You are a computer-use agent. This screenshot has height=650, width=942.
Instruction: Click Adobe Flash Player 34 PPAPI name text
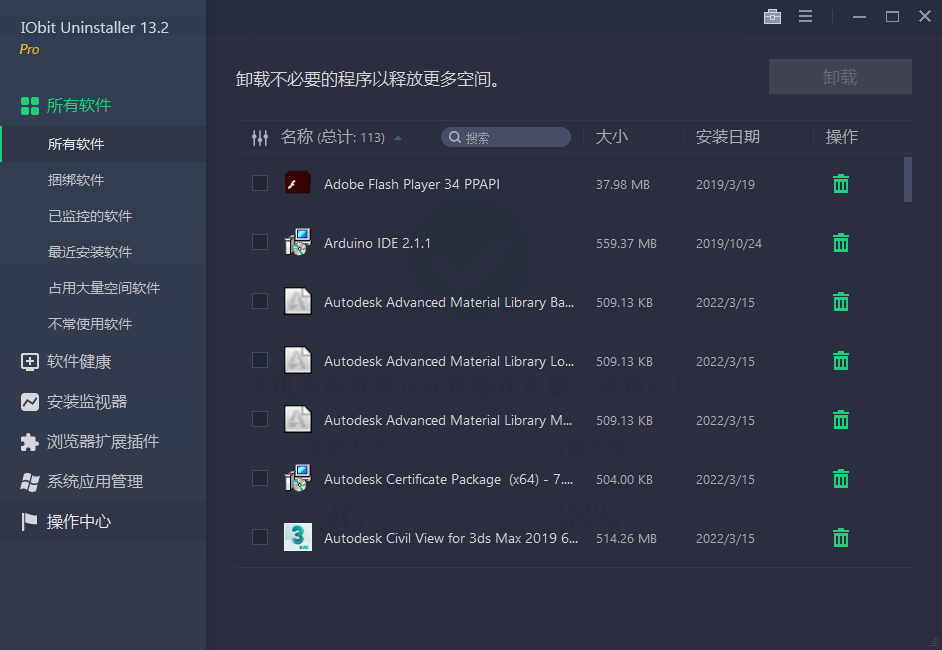(412, 184)
